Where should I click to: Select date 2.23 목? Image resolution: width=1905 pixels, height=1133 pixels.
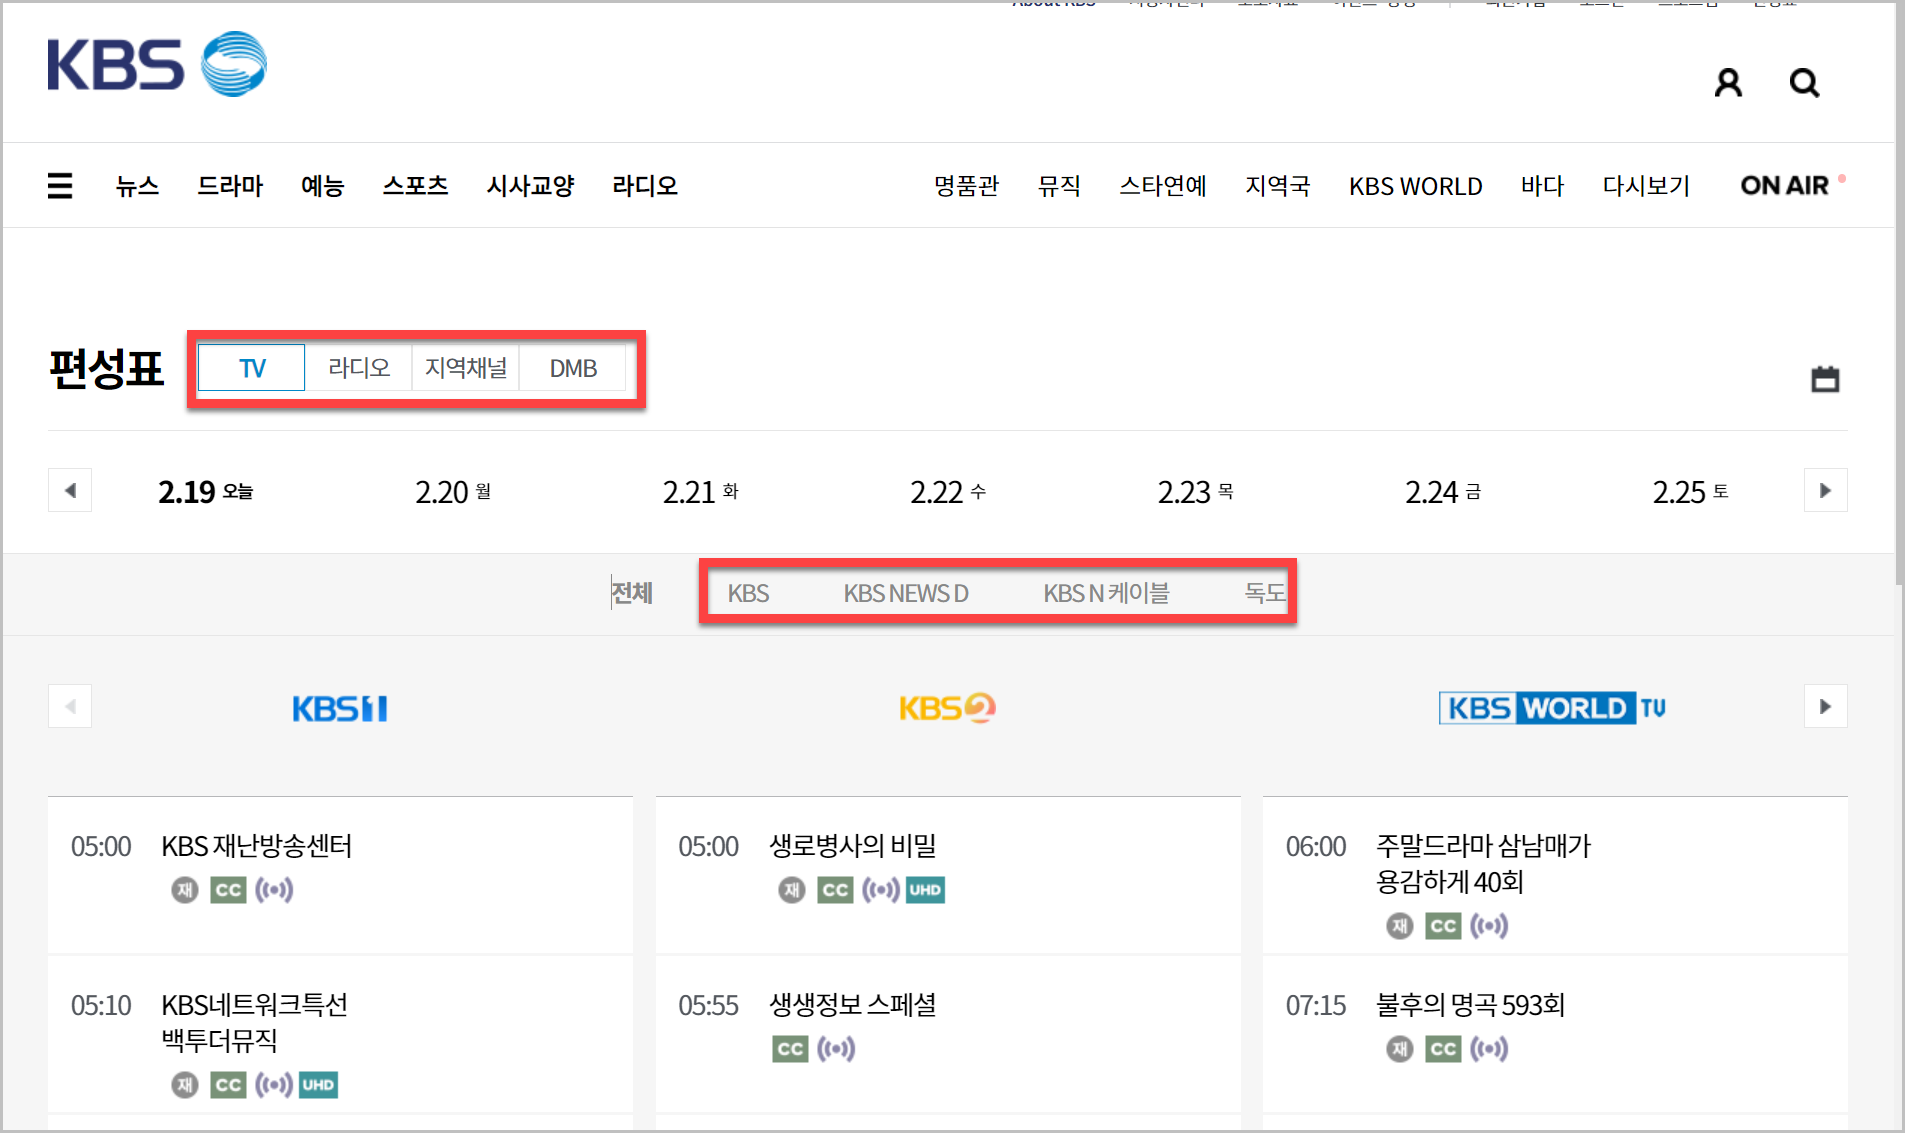click(1195, 491)
